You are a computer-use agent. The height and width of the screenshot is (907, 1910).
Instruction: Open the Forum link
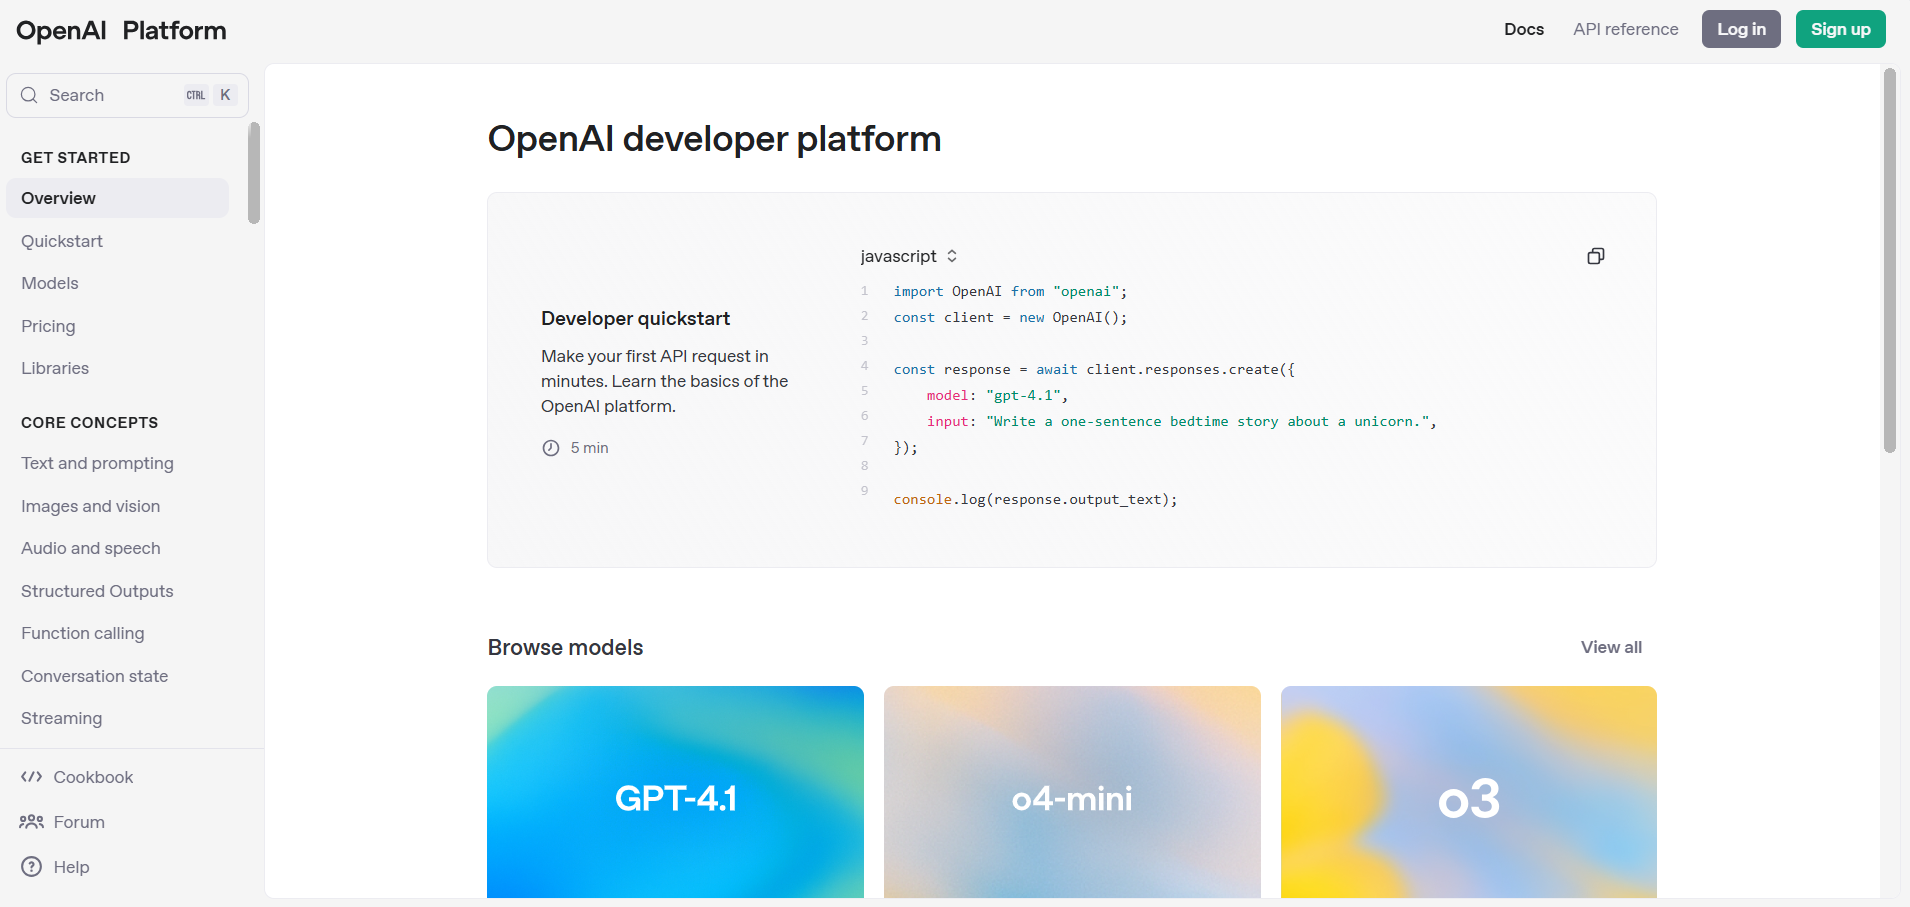63,822
